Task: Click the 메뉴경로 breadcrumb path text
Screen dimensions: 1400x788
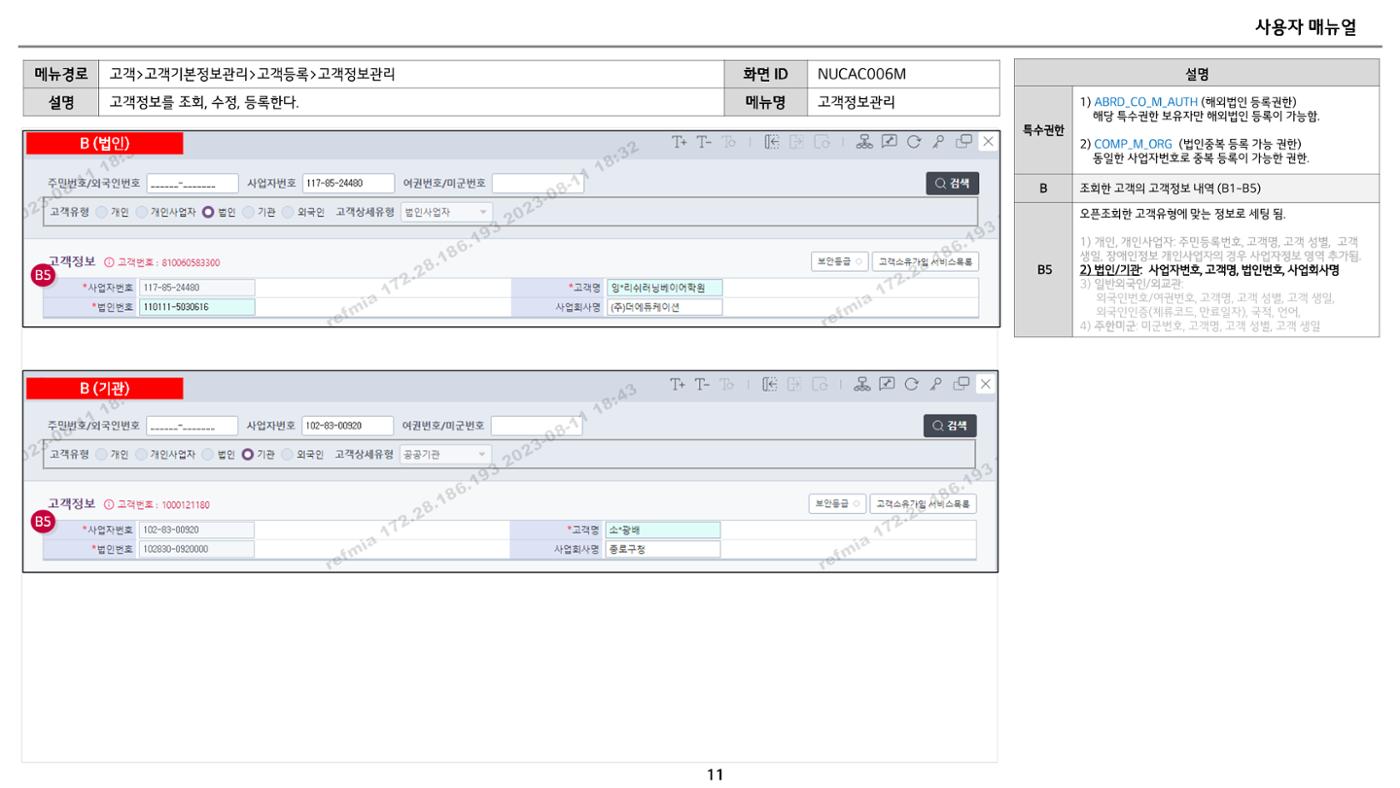Action: click(x=252, y=74)
